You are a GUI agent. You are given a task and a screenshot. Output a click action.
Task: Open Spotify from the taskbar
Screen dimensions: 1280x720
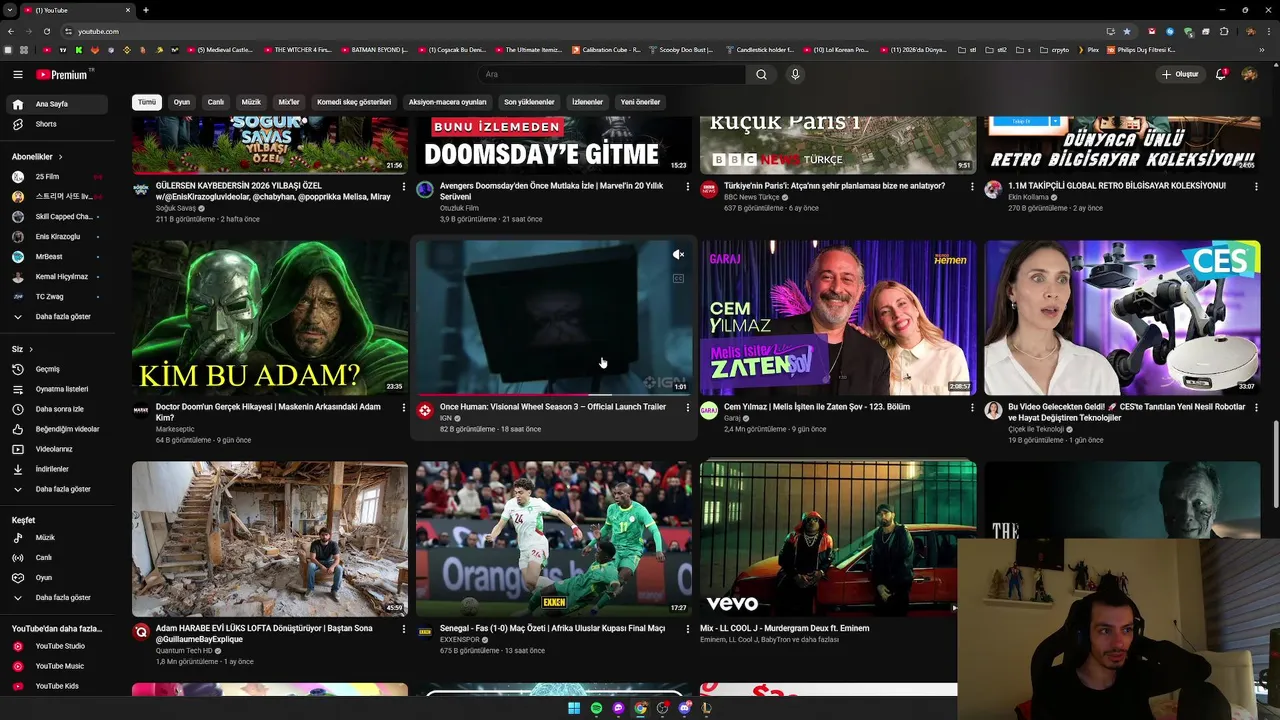point(596,708)
